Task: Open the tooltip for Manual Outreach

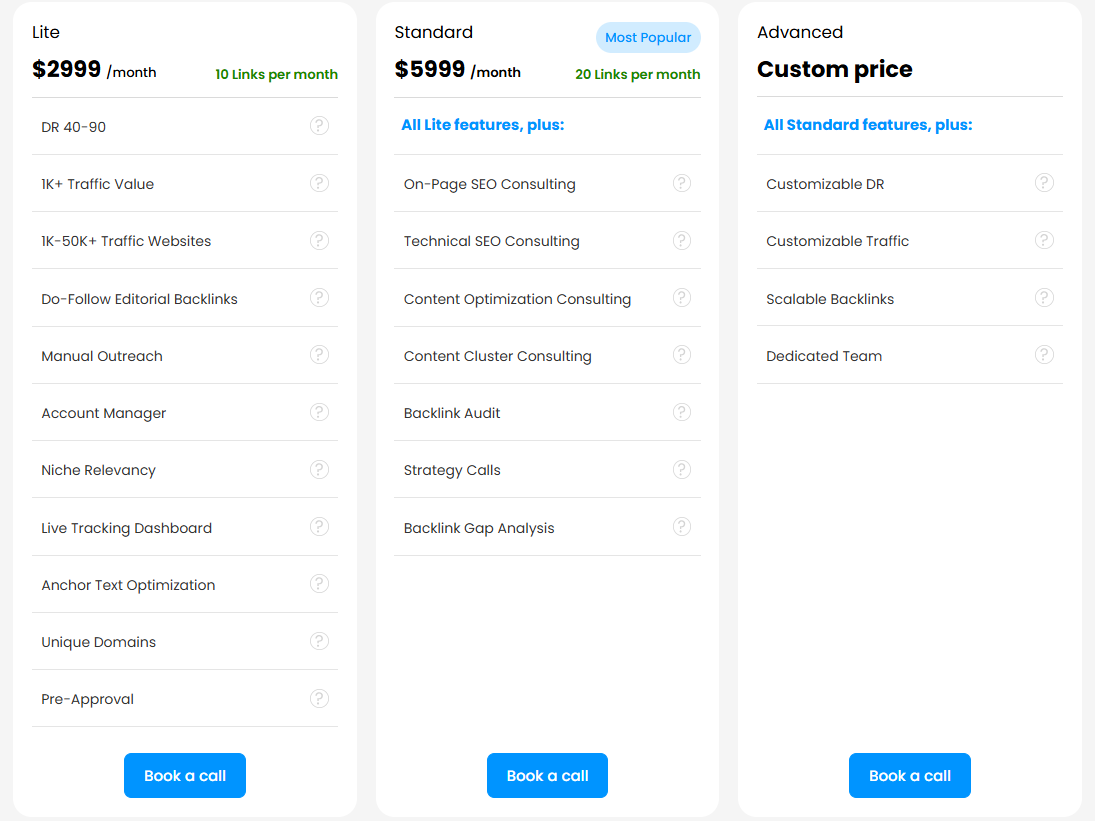Action: click(x=319, y=355)
